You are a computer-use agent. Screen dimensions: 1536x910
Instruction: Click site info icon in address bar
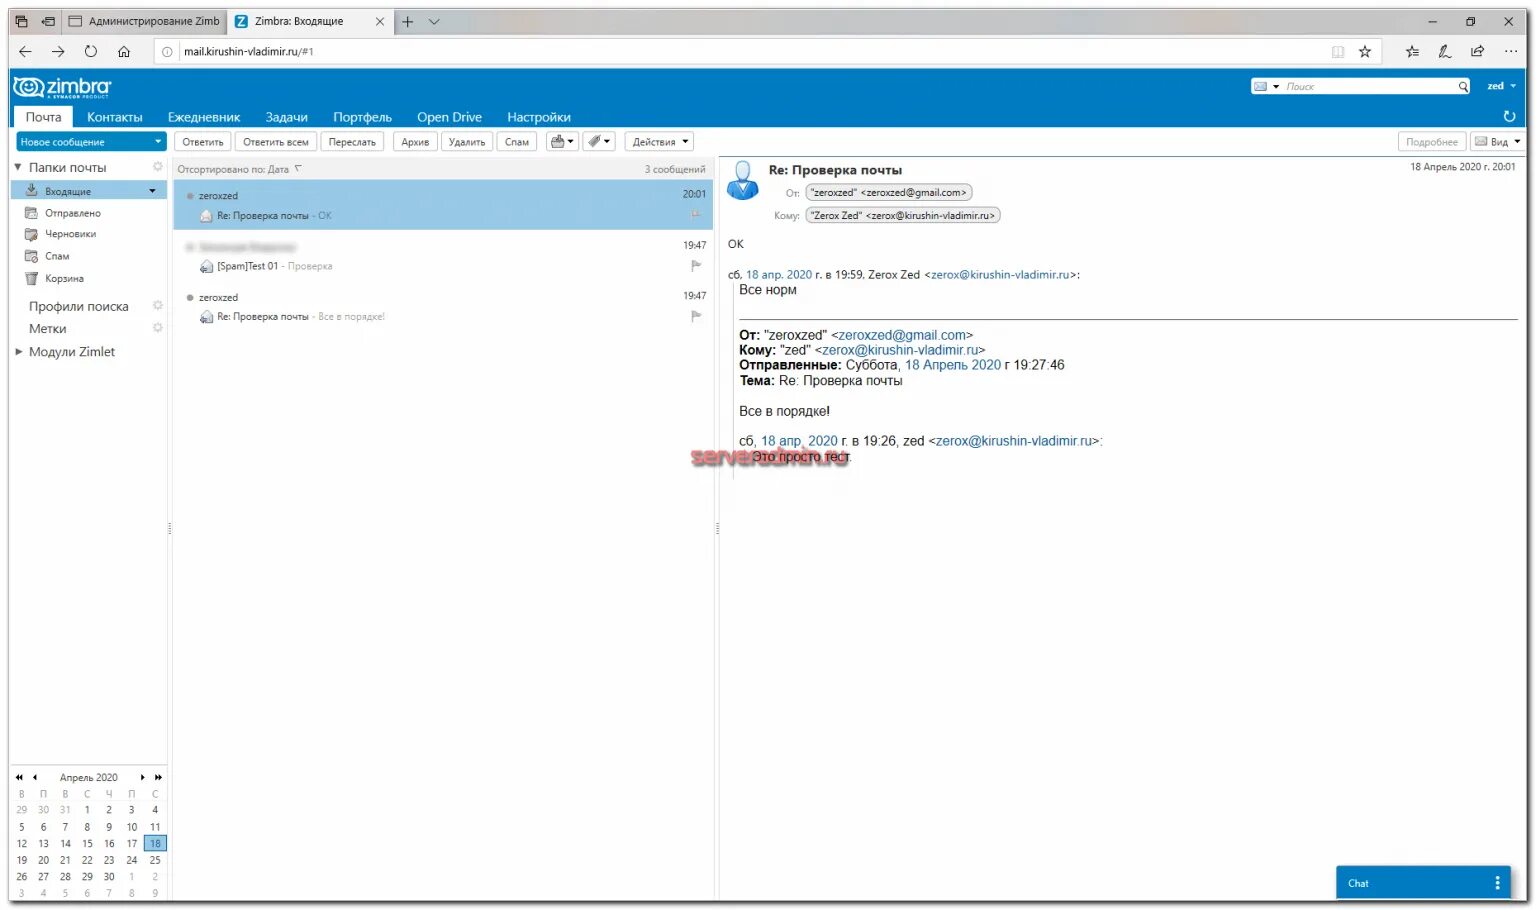[x=167, y=51]
